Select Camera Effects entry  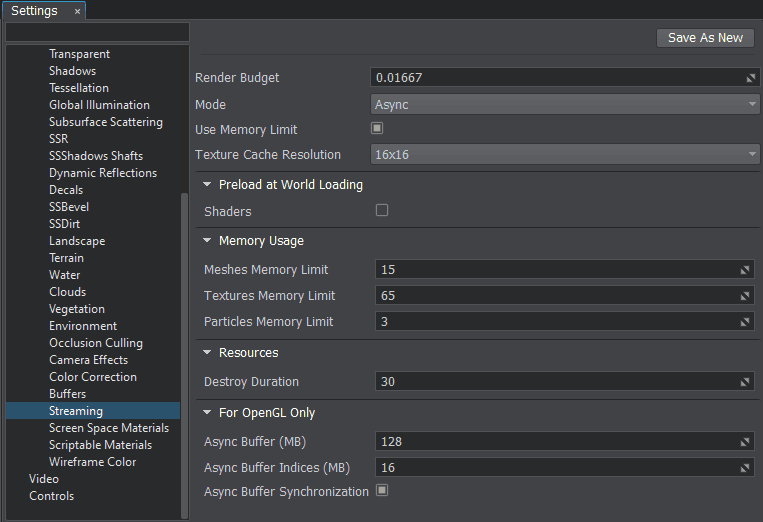coord(89,360)
